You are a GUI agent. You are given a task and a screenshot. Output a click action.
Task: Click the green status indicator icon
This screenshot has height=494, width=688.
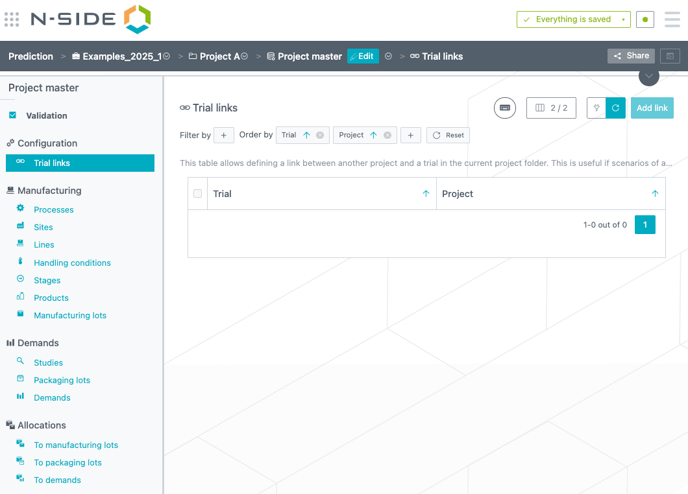[645, 19]
